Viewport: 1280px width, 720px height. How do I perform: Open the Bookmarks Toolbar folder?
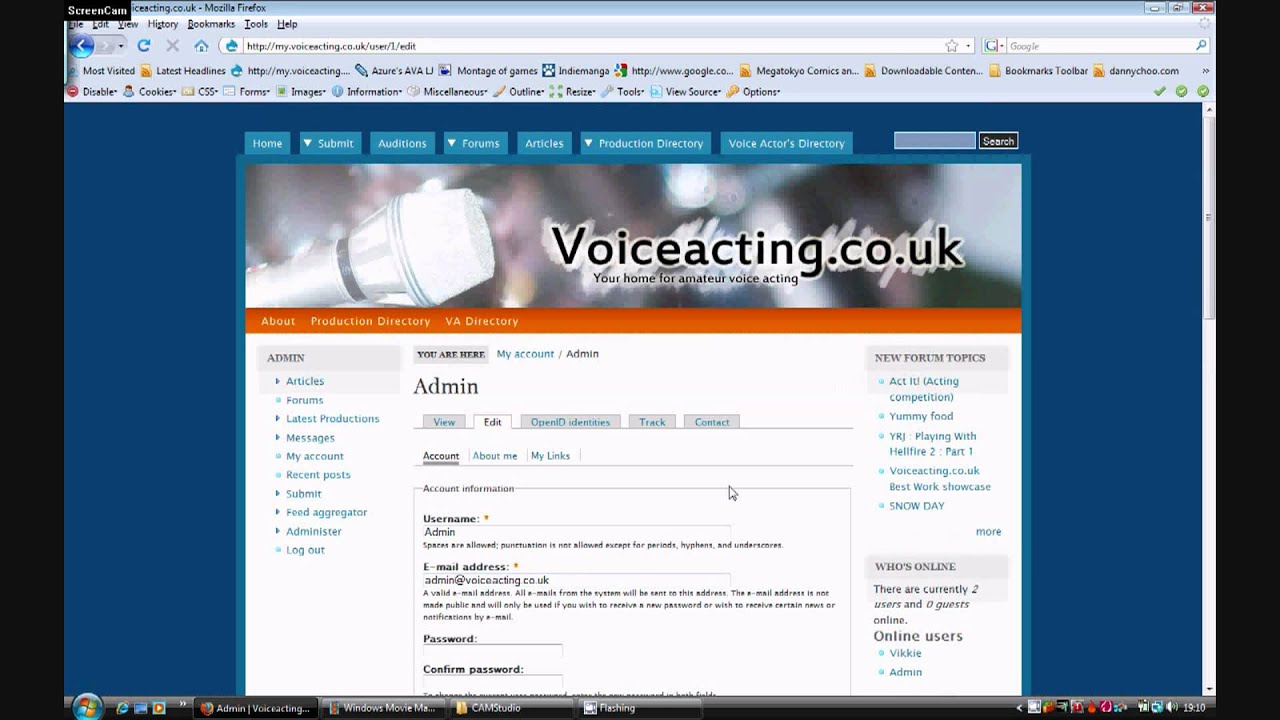point(1038,71)
